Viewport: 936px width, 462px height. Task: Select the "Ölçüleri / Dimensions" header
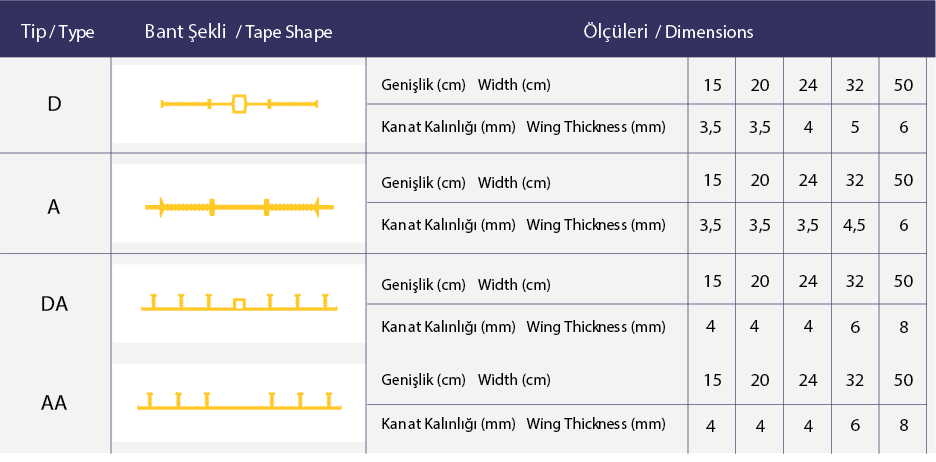tap(668, 32)
